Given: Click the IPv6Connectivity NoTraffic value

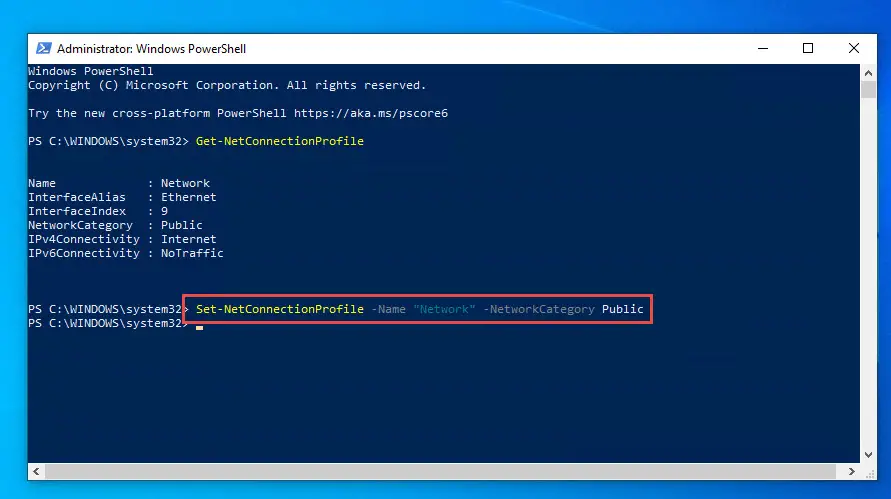Looking at the screenshot, I should [192, 253].
